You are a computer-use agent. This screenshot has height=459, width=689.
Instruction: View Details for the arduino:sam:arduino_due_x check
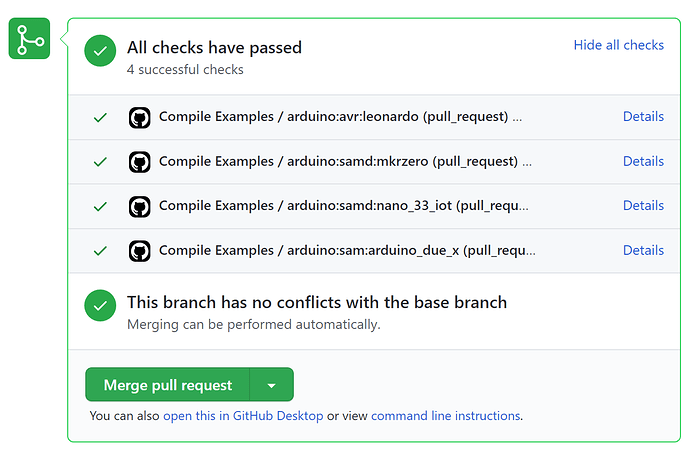coord(643,251)
